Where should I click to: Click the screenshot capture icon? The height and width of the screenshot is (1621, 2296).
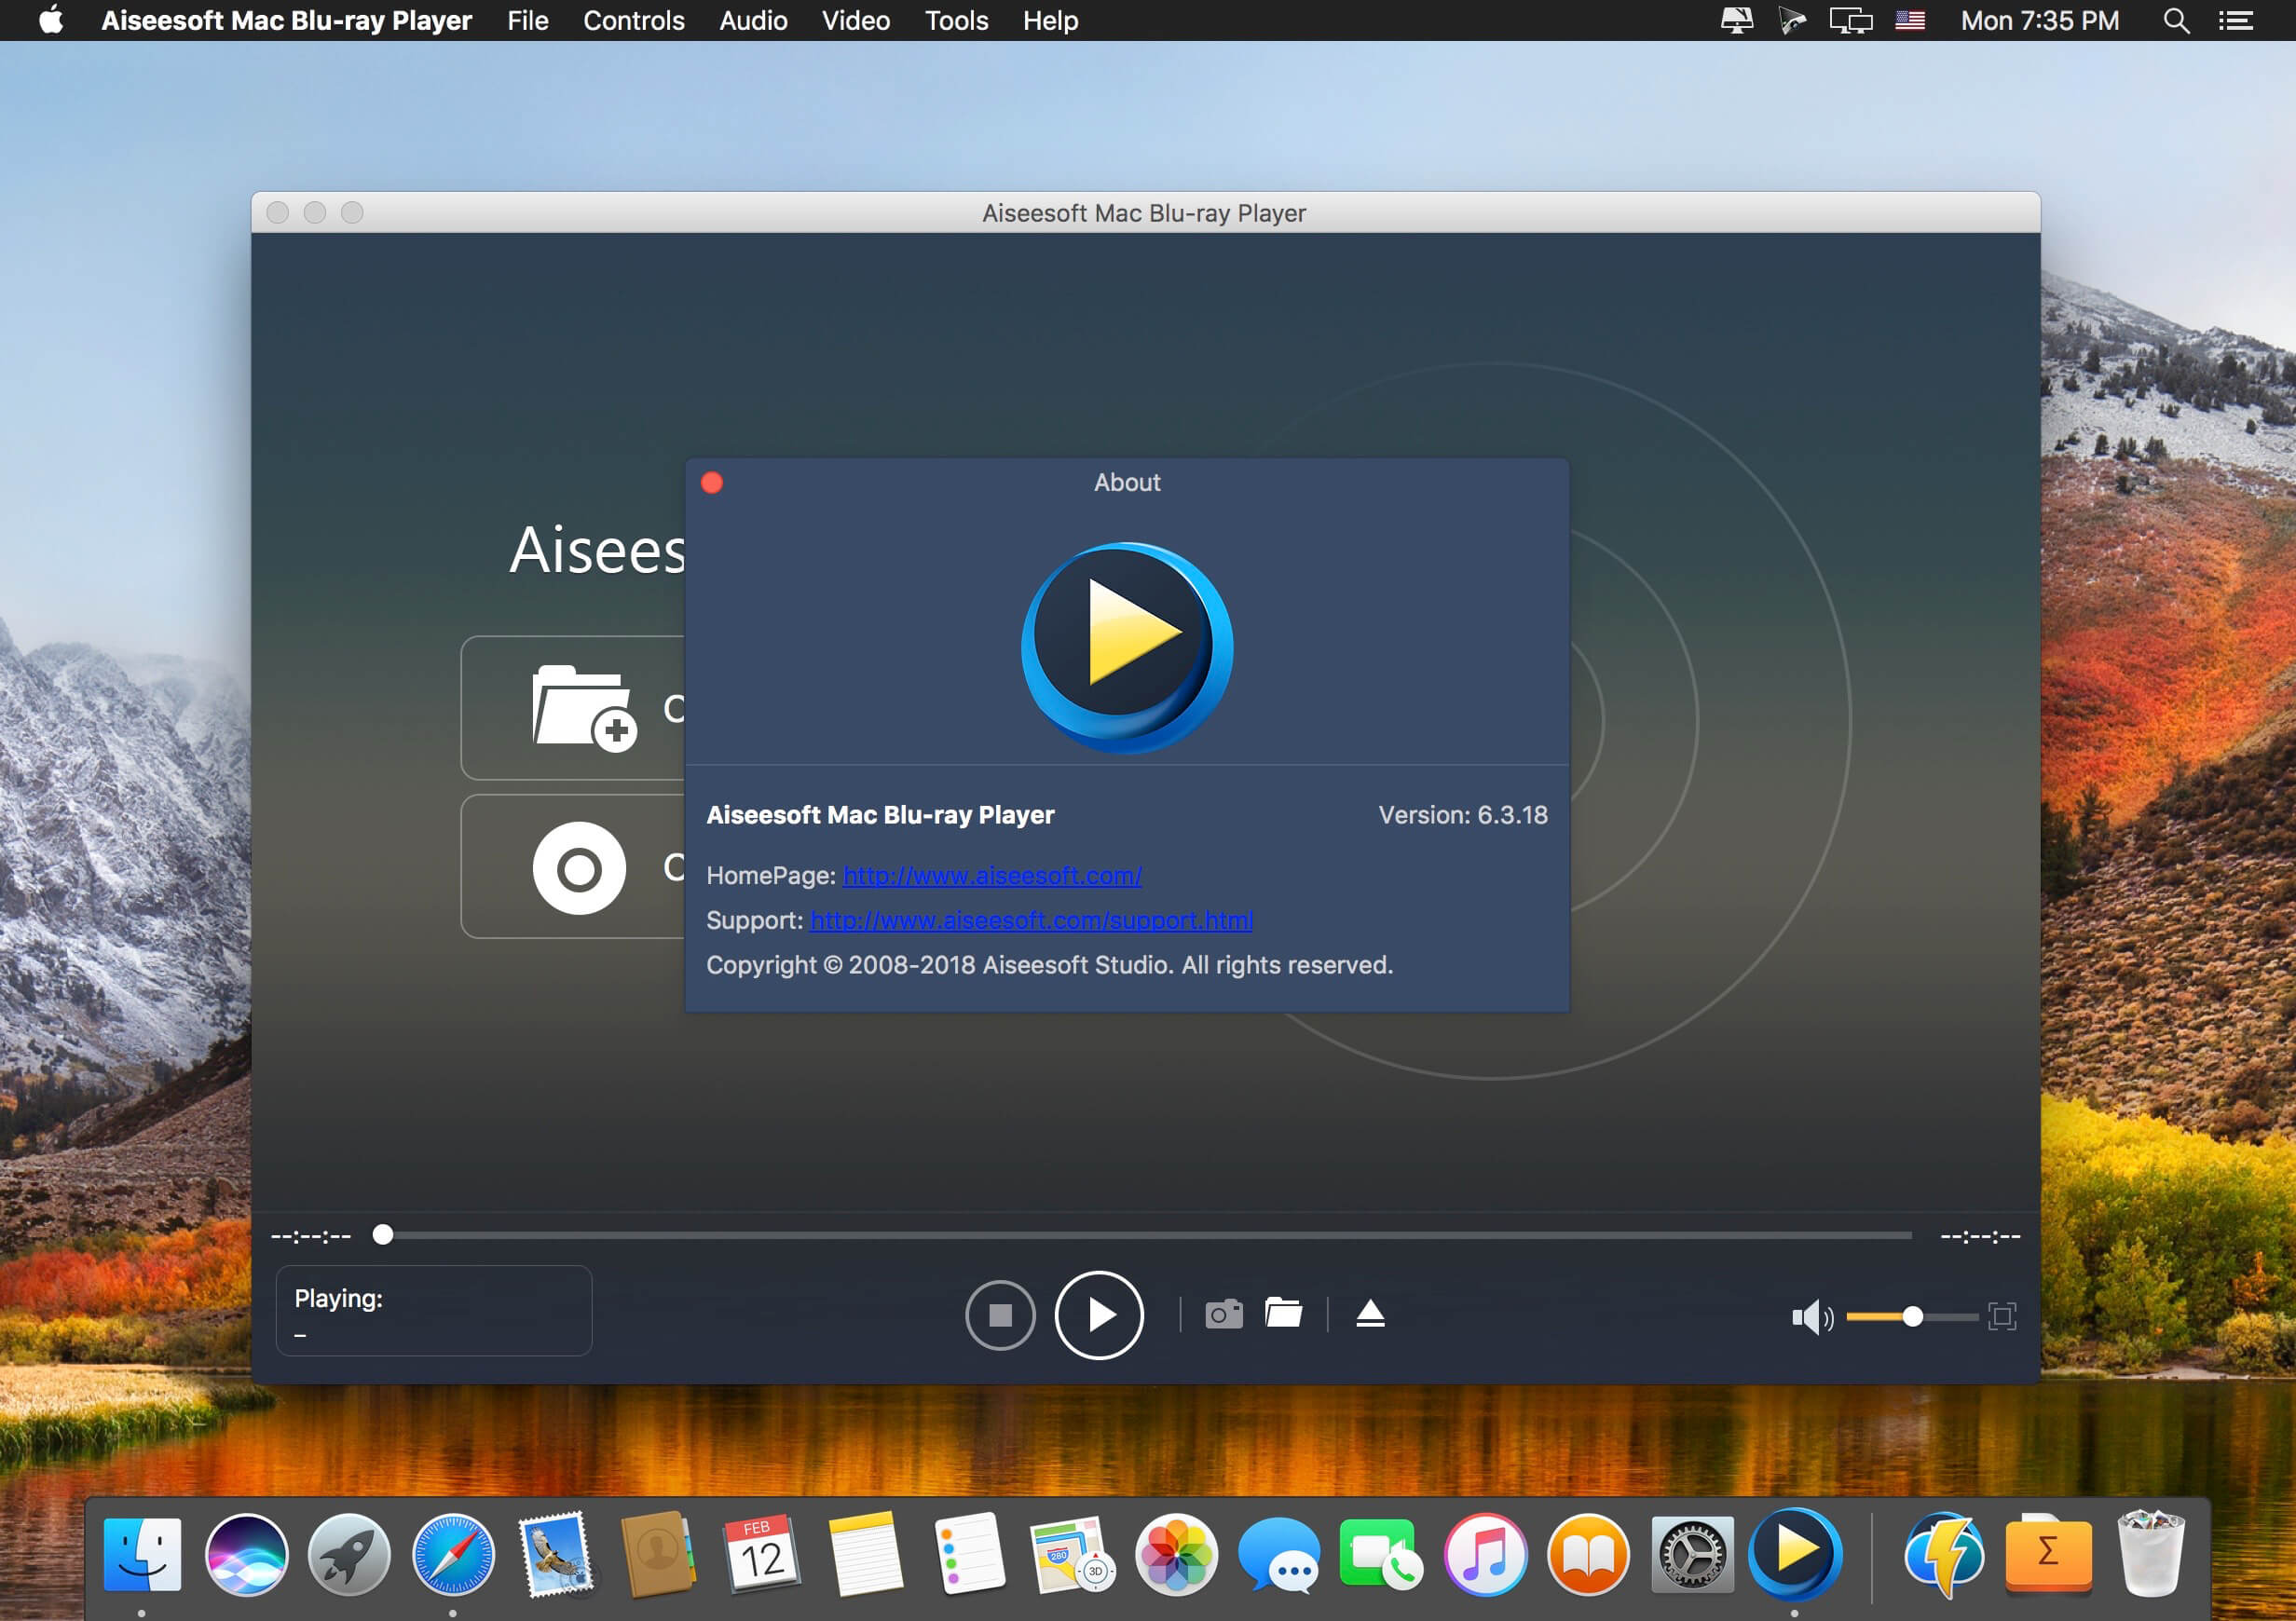click(1223, 1314)
